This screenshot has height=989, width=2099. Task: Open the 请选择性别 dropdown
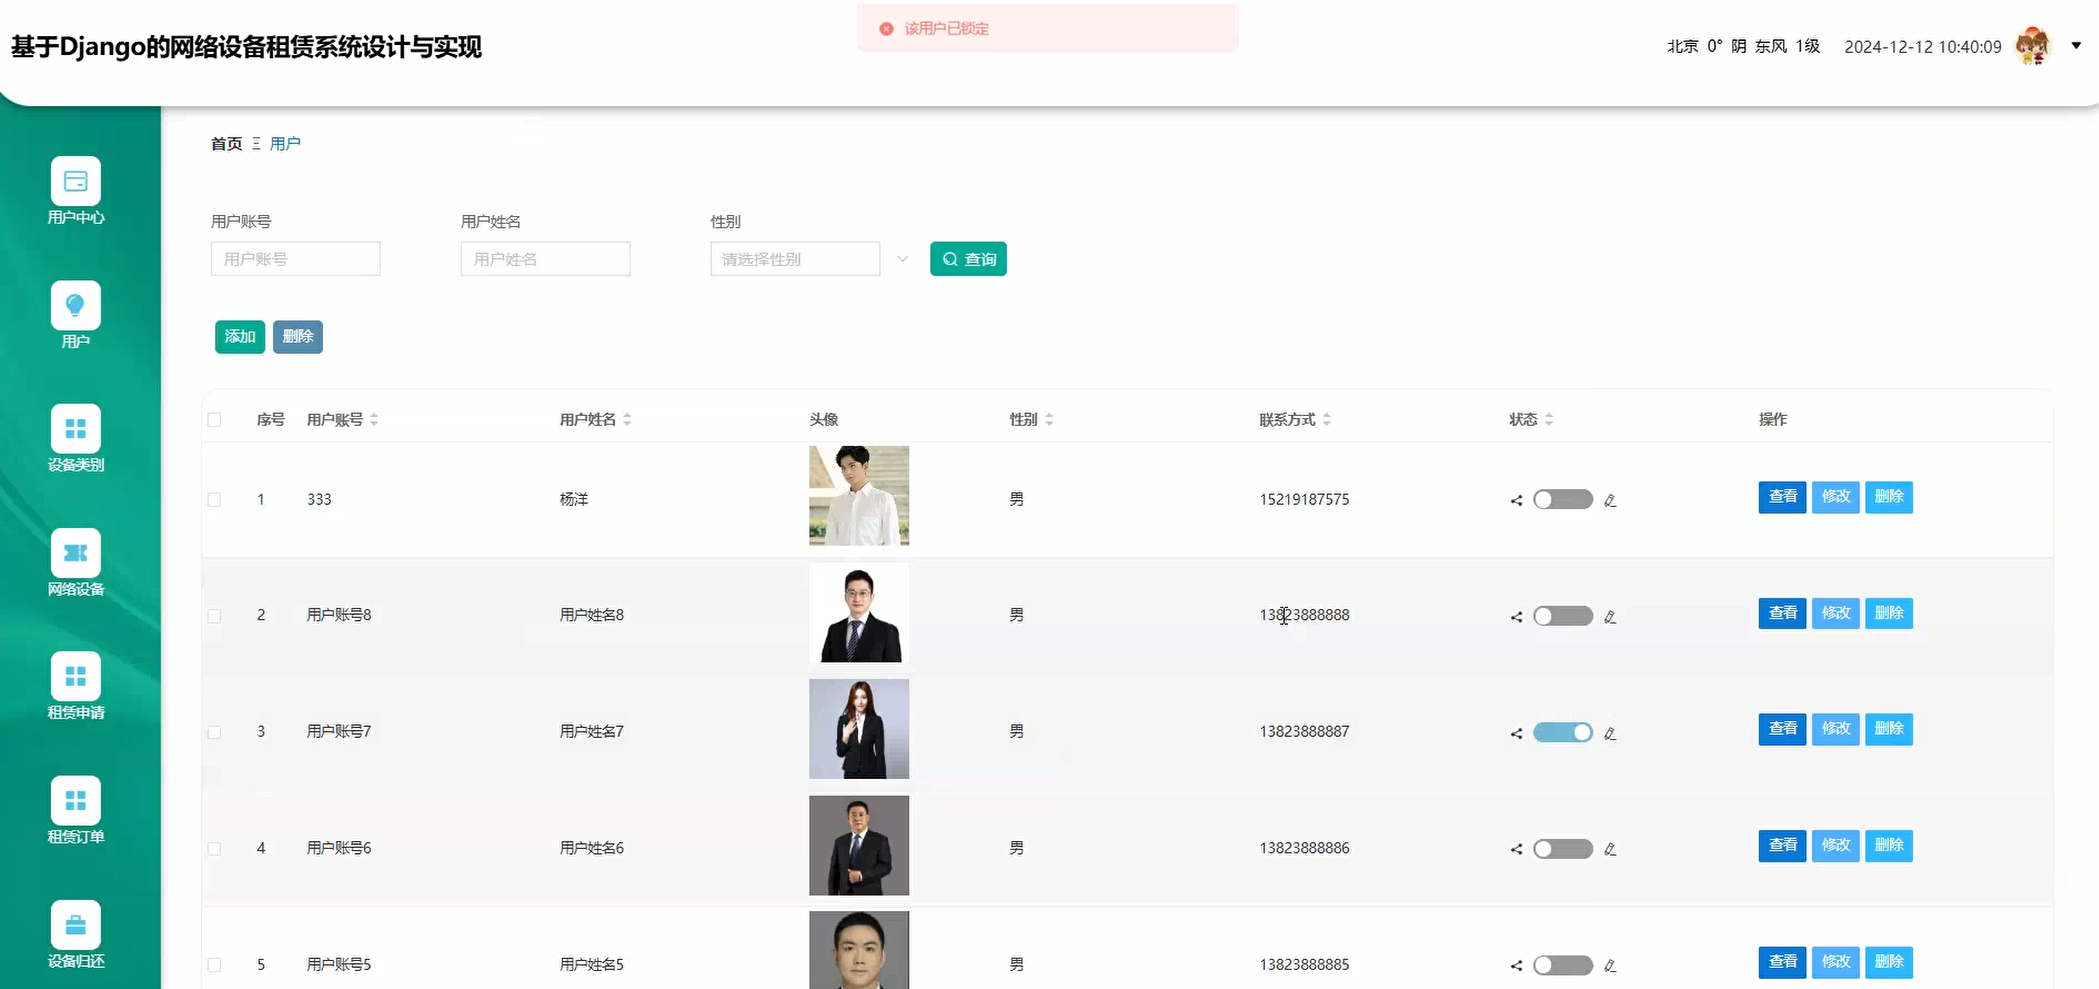pos(796,259)
